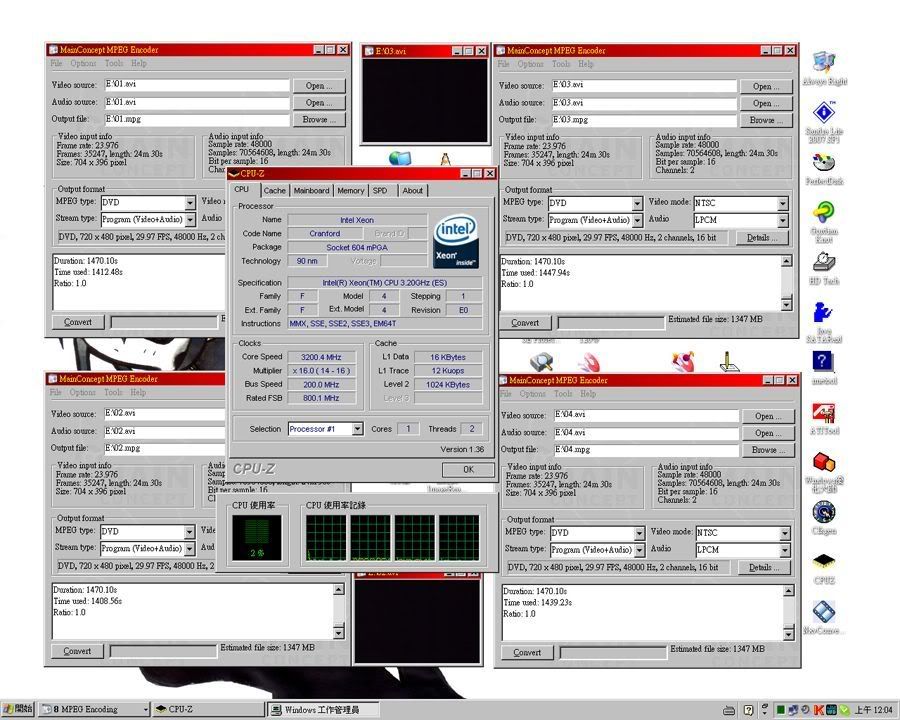Open Help menu in the E:\02.avi encoder

click(138, 393)
